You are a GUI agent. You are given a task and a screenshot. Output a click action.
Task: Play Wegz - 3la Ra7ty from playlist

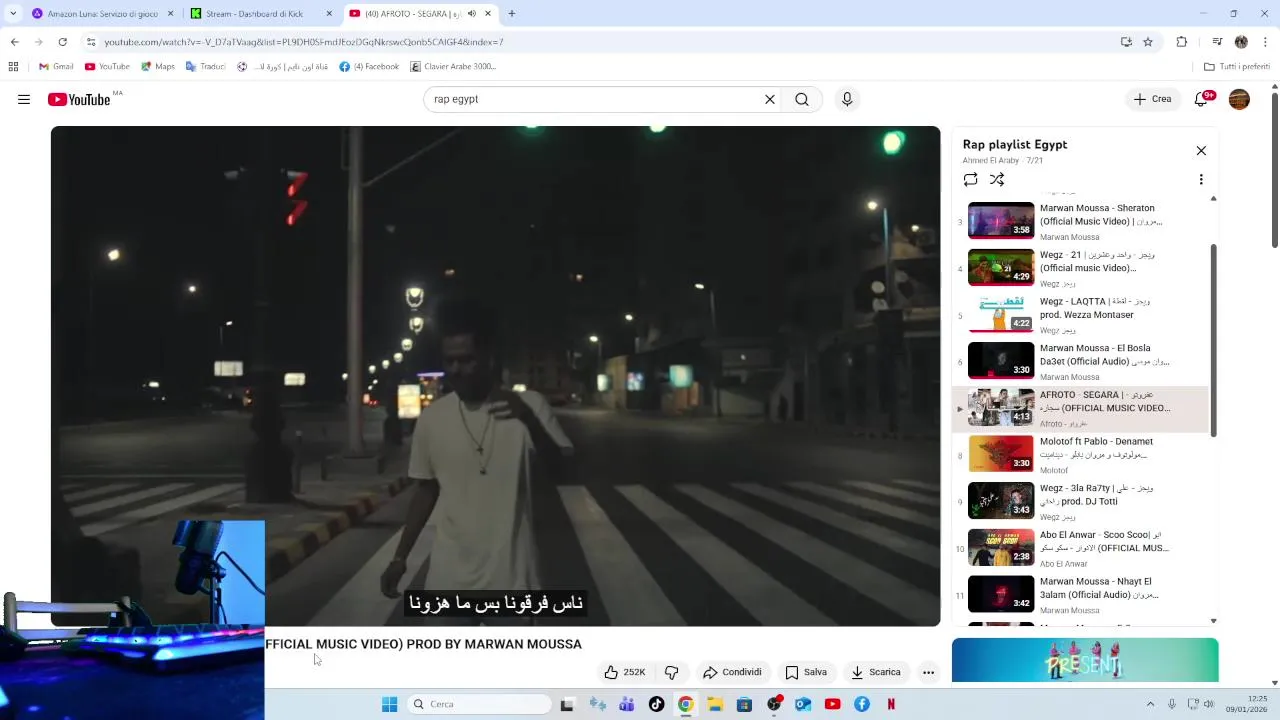coord(1080,502)
